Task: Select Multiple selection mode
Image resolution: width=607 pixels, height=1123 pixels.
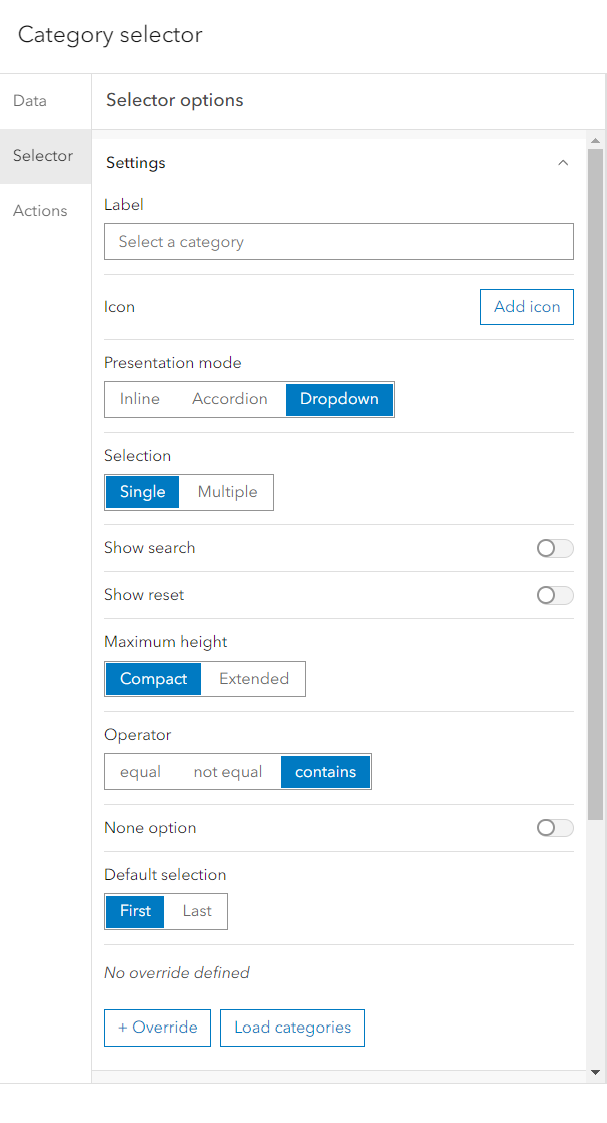Action: coord(226,492)
